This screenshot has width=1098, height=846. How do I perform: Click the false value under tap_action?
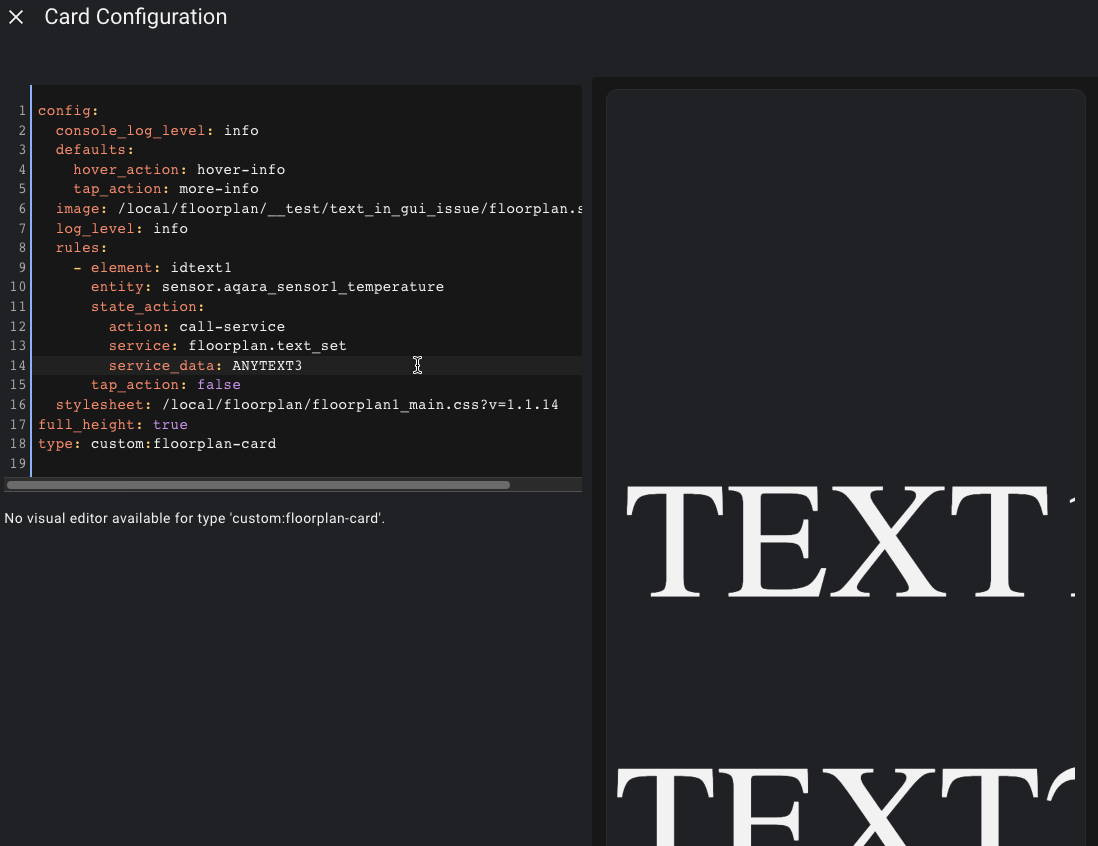(x=218, y=384)
